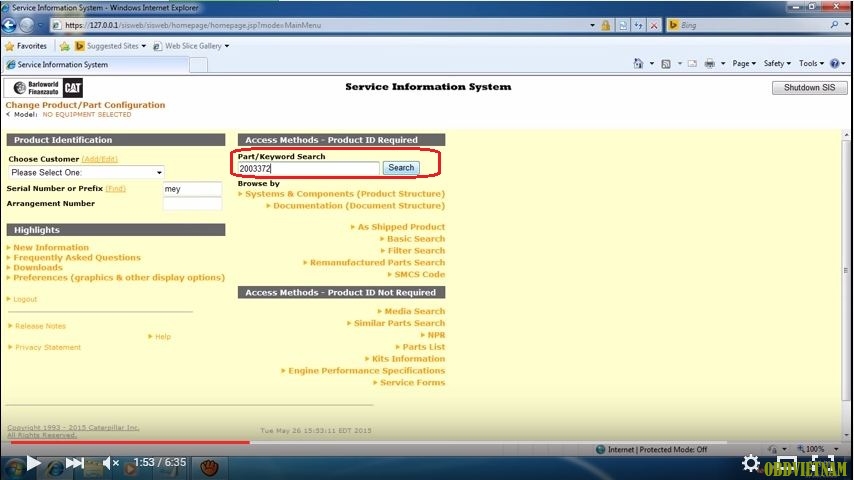Open the Choose Customer dropdown
The image size is (854, 480).
tap(86, 172)
